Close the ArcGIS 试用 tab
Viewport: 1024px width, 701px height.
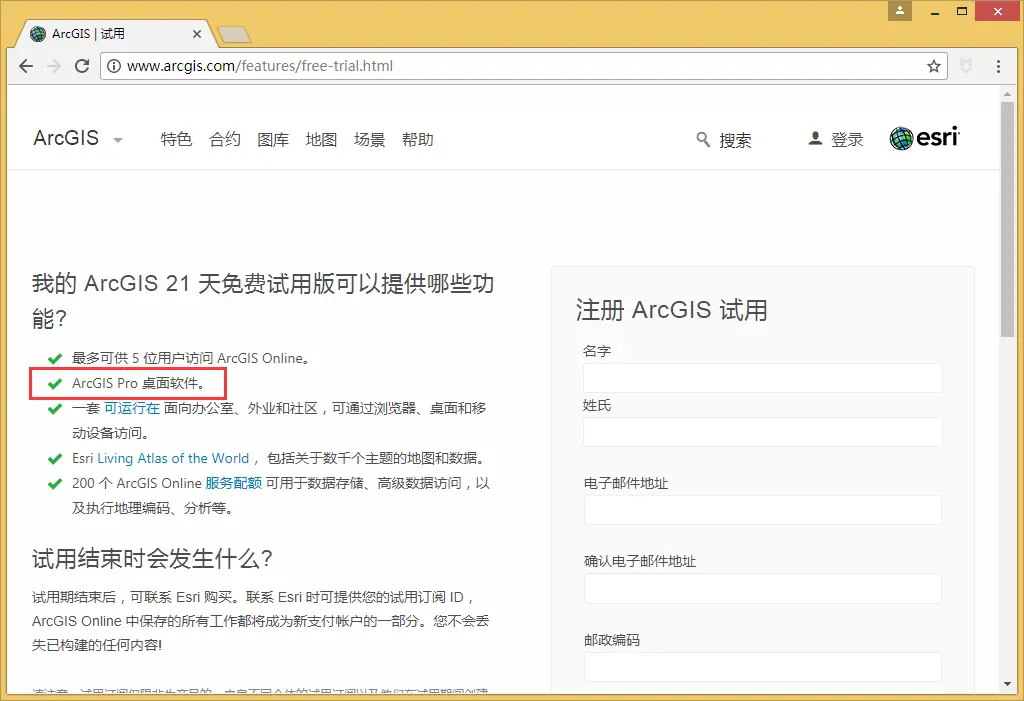click(x=197, y=34)
